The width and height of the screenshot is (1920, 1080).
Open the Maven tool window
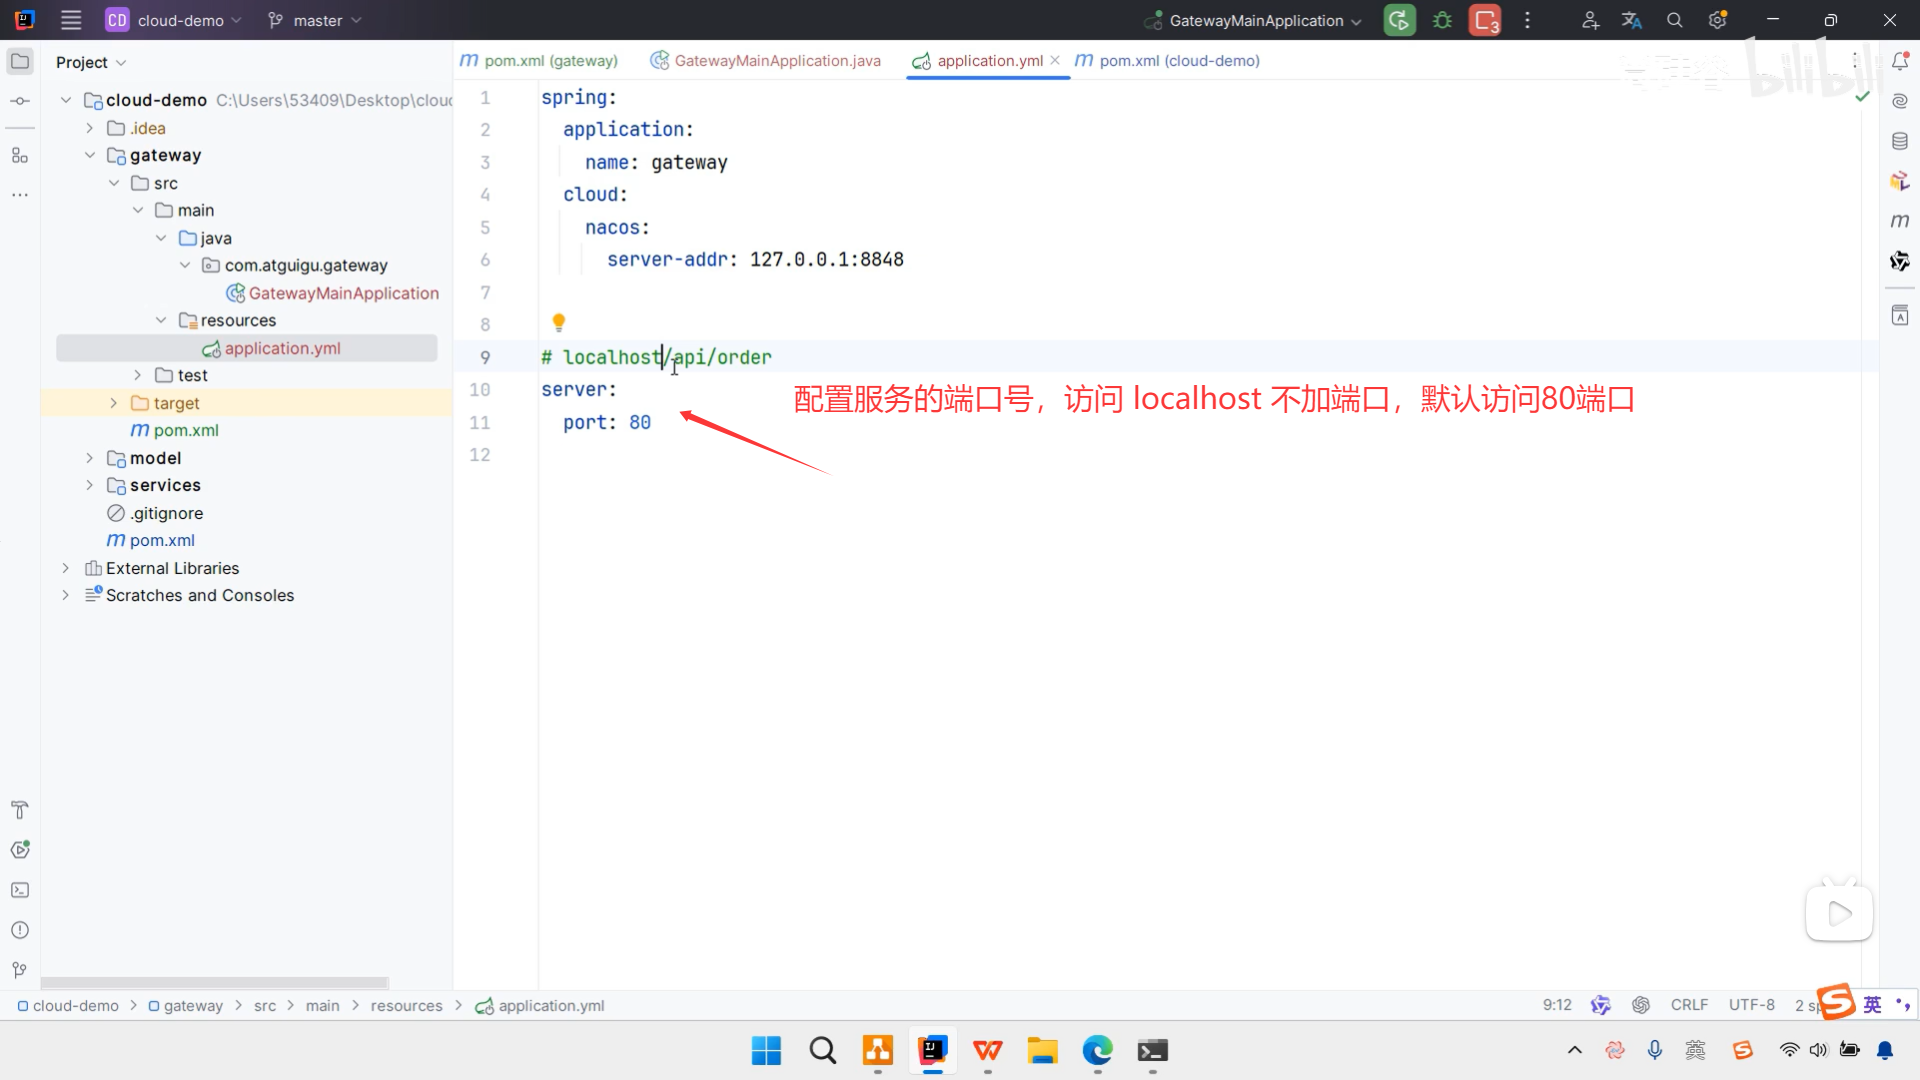1900,221
